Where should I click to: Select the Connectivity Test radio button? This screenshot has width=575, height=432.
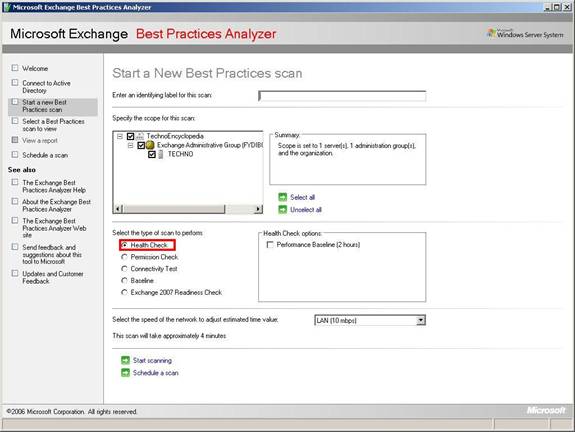[x=125, y=269]
